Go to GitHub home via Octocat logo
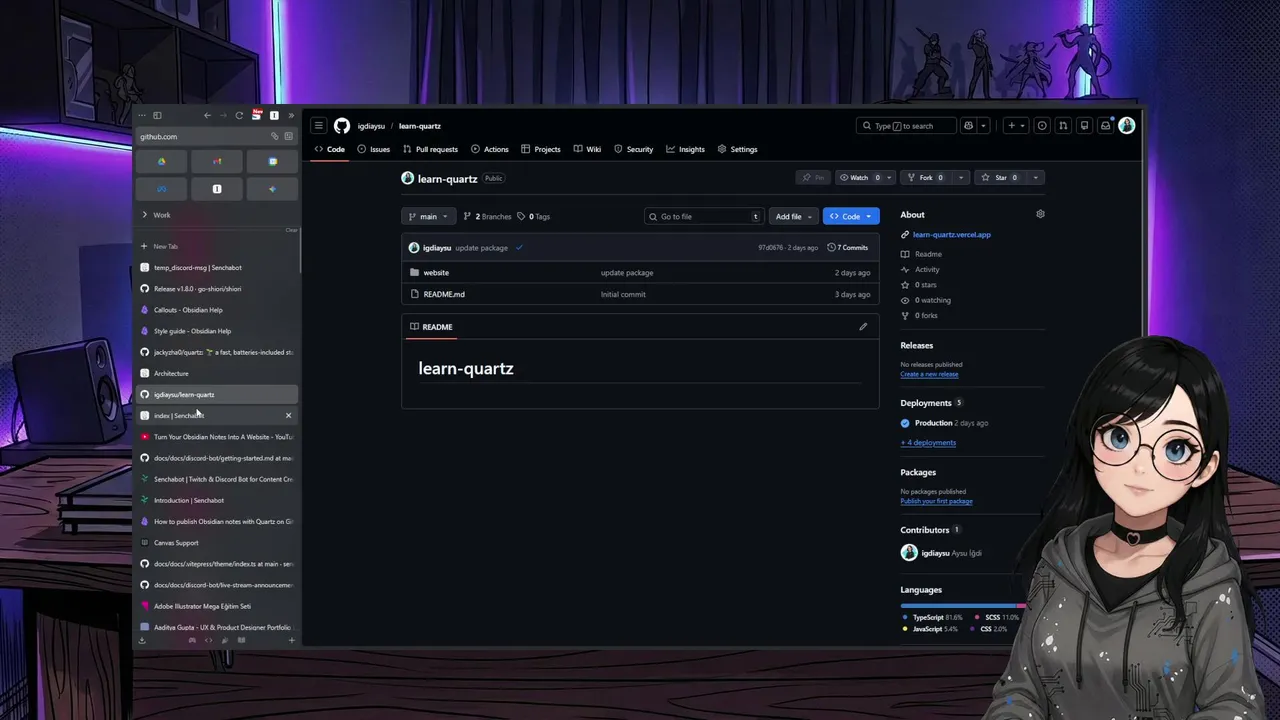 click(342, 126)
